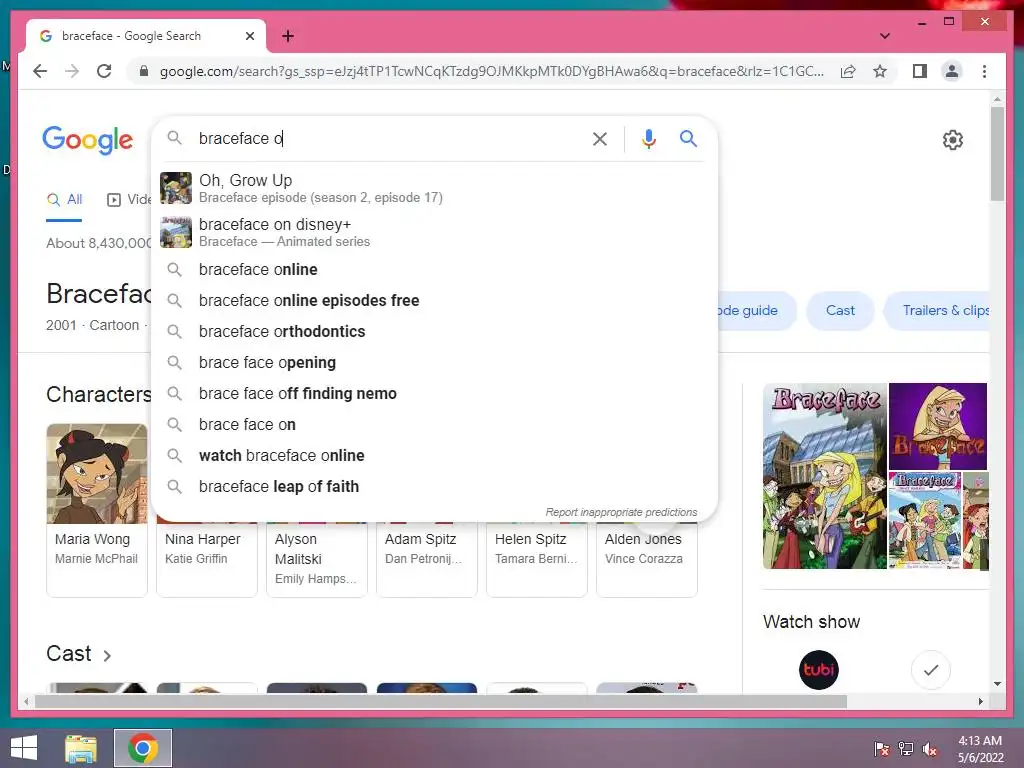Viewport: 1024px width, 768px height.
Task: Click the Chrome back arrow
Action: (x=40, y=71)
